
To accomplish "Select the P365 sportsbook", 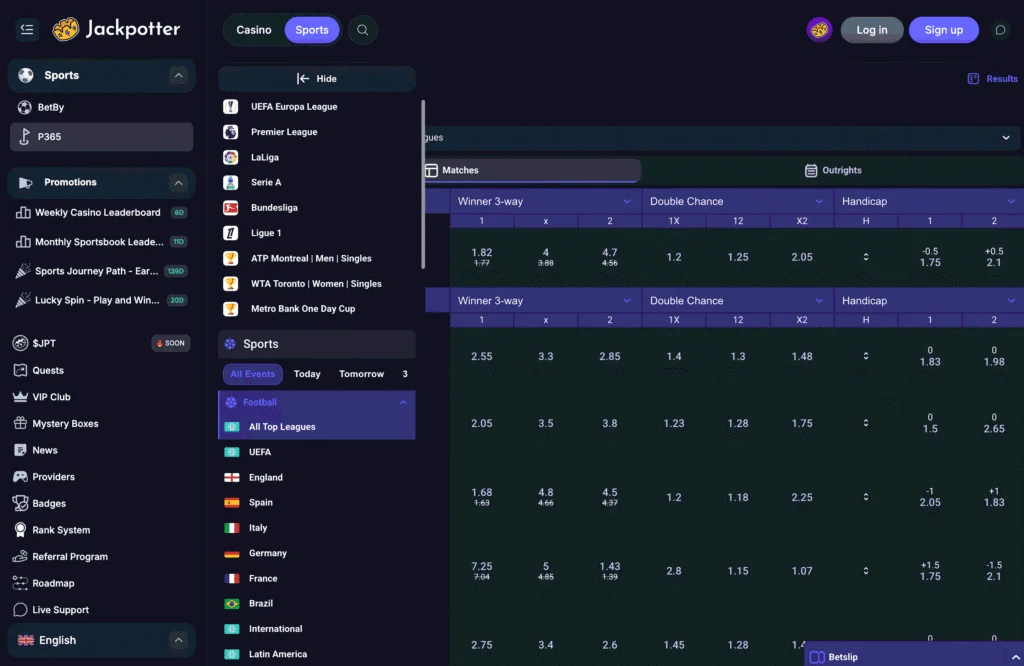I will point(101,136).
